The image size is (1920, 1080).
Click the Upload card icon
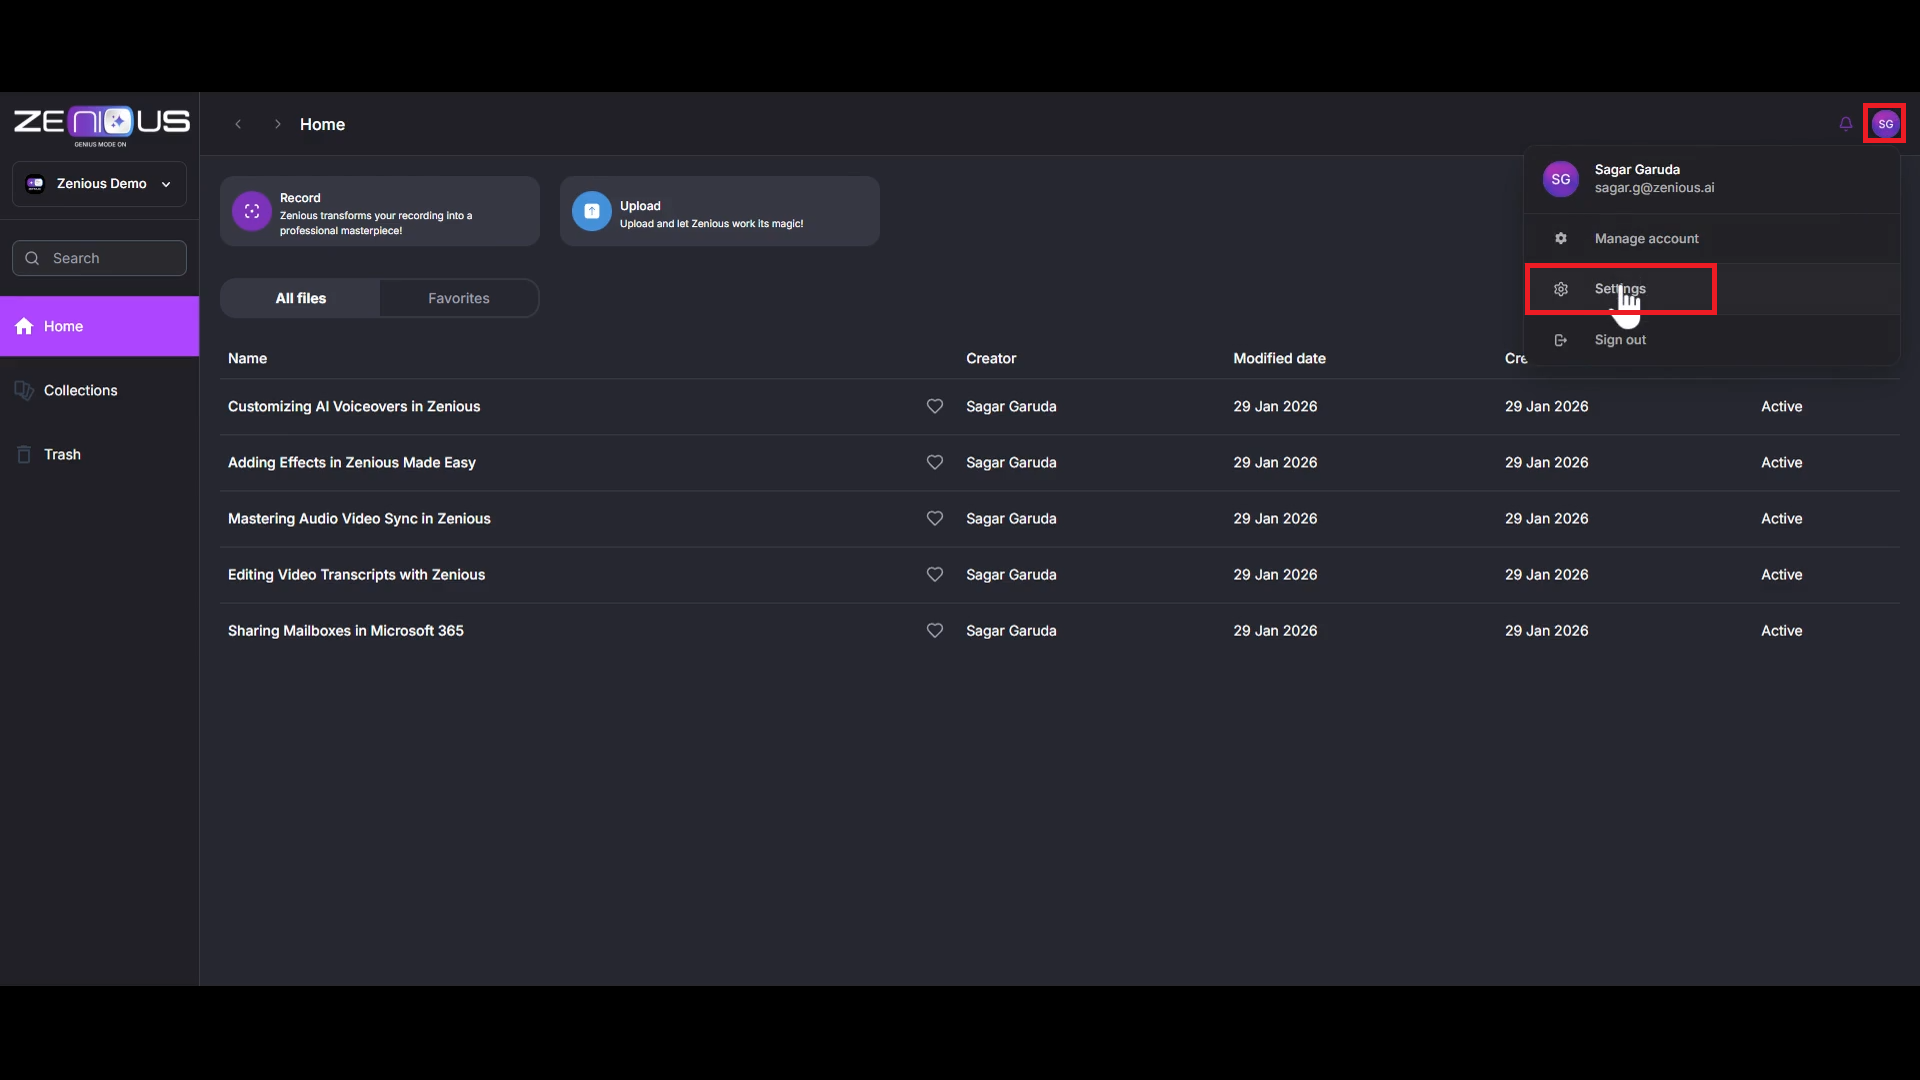591,212
